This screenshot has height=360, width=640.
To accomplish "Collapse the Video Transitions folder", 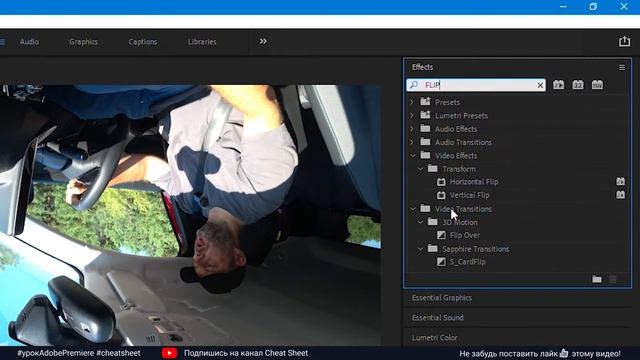I will pos(413,209).
